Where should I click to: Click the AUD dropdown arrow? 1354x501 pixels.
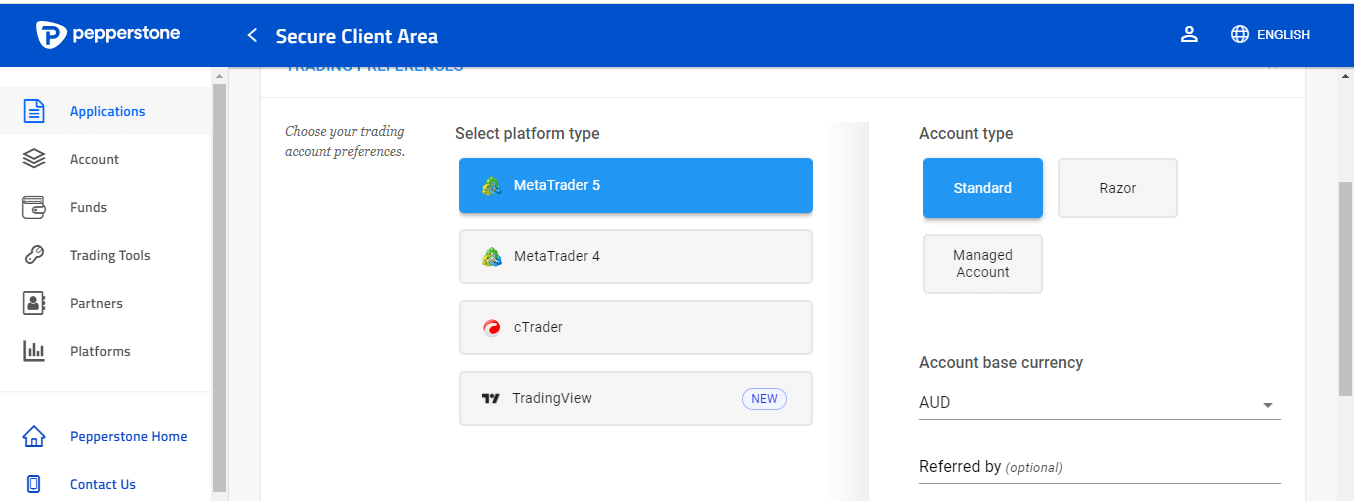coord(1268,405)
